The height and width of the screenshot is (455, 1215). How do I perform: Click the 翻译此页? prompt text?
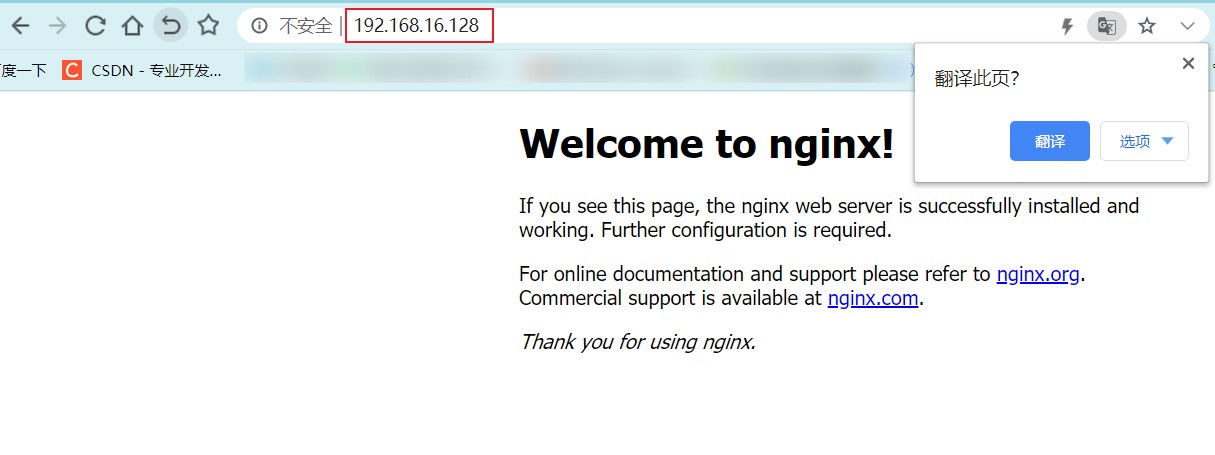tap(977, 79)
